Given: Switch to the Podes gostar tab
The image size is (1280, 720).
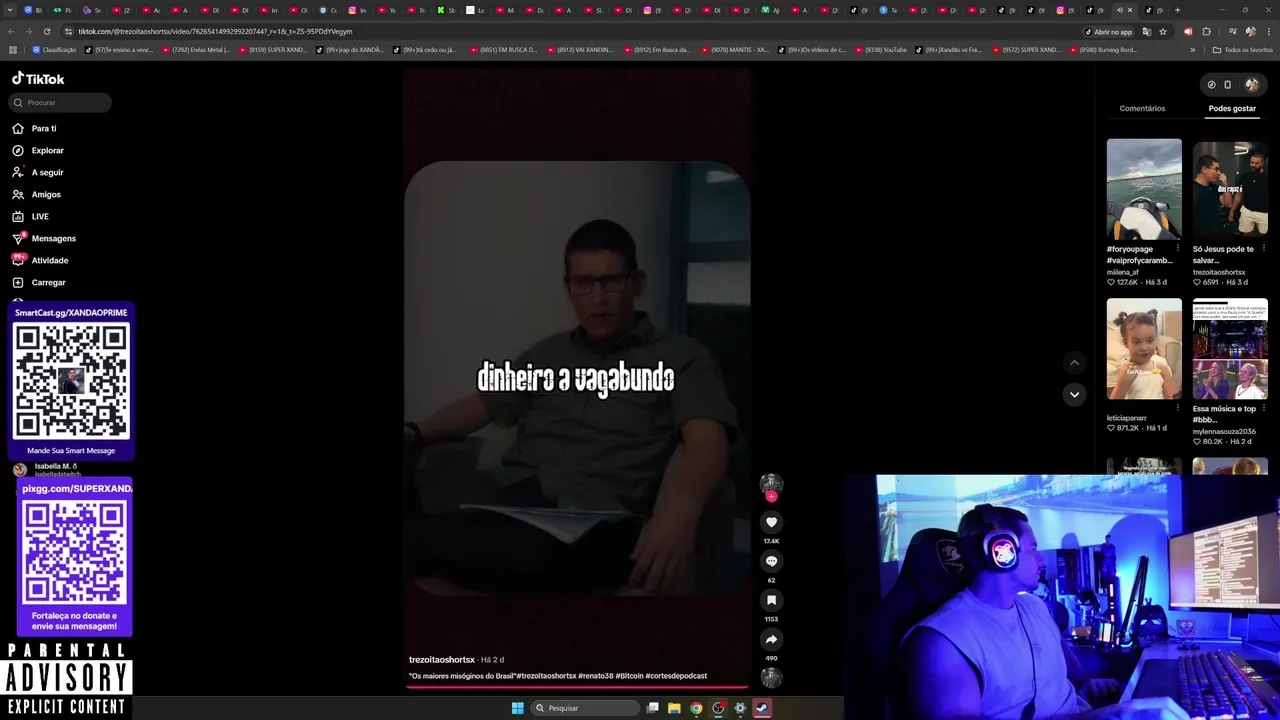Looking at the screenshot, I should pos(1232,108).
